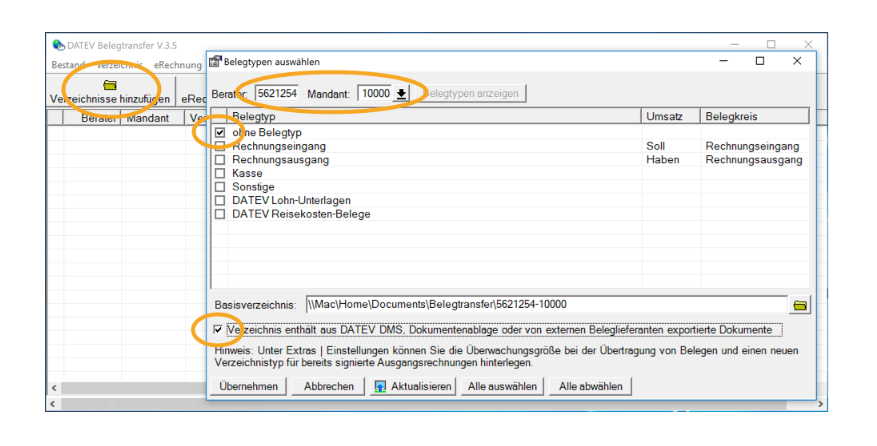The height and width of the screenshot is (446, 877).
Task: Click the Mandant number input field
Action: coord(375,93)
